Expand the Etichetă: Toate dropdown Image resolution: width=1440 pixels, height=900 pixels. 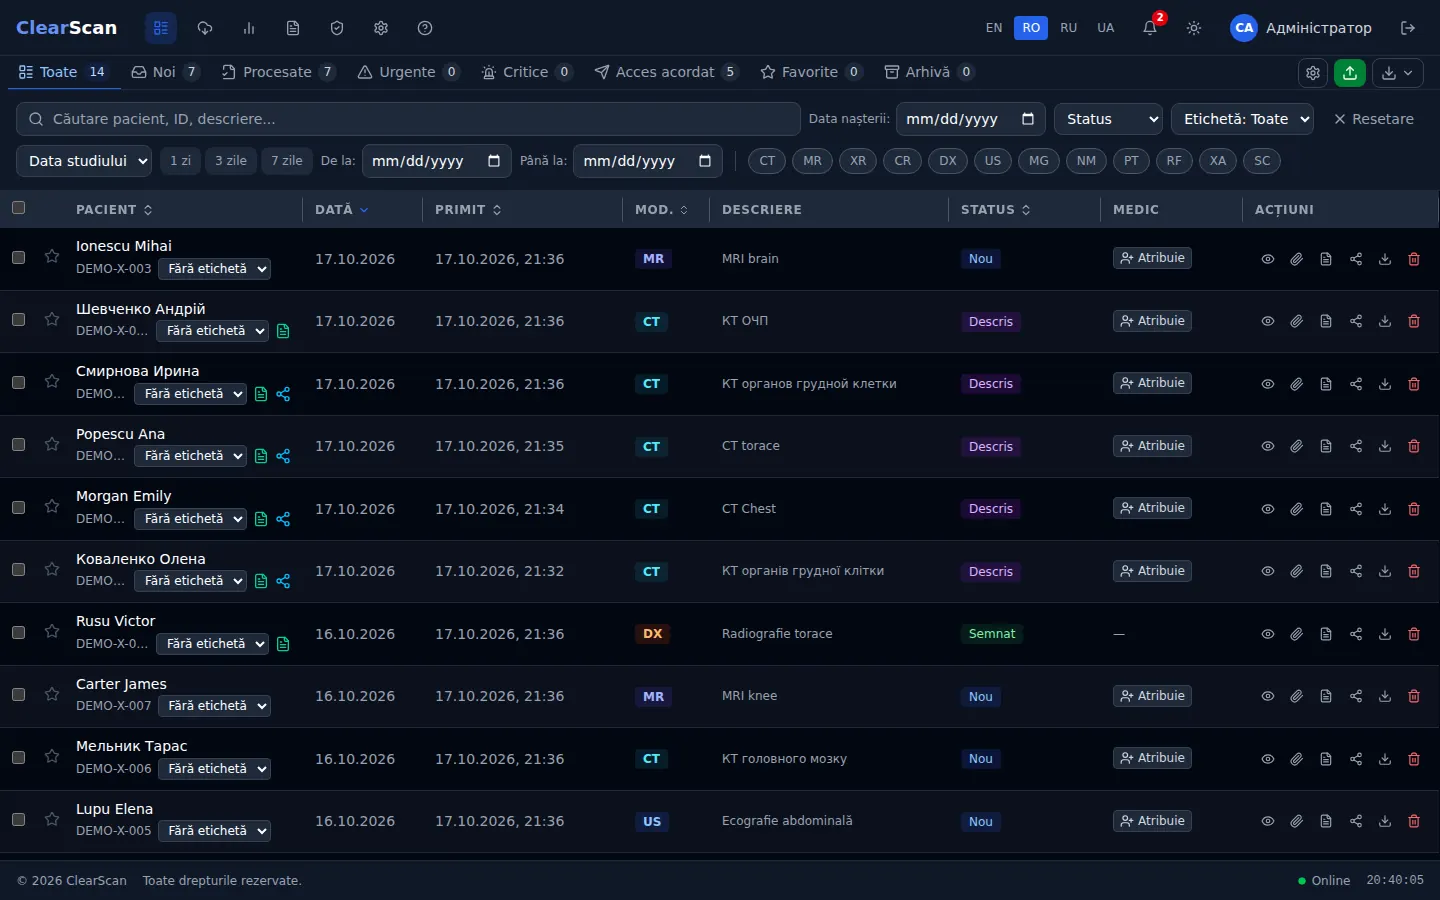(1242, 119)
